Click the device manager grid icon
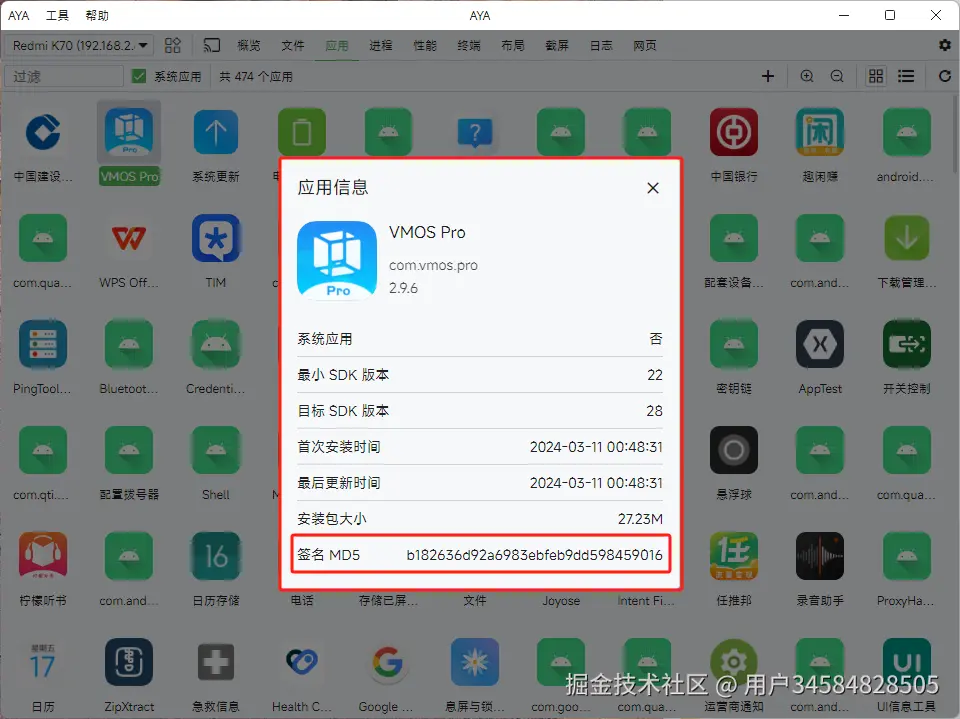960x719 pixels. 173,45
